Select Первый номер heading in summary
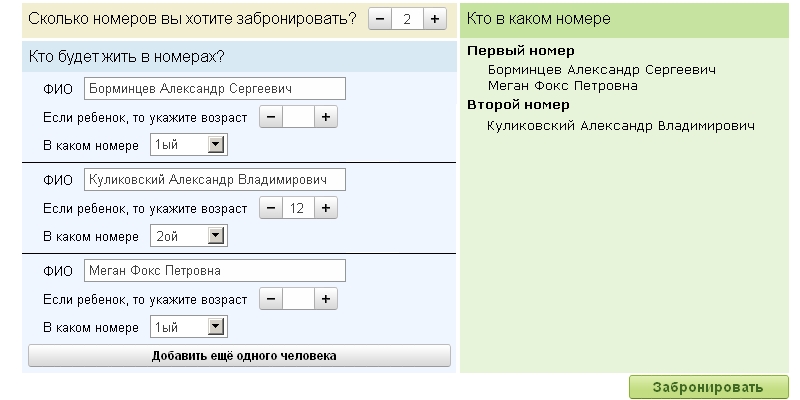 (x=521, y=51)
